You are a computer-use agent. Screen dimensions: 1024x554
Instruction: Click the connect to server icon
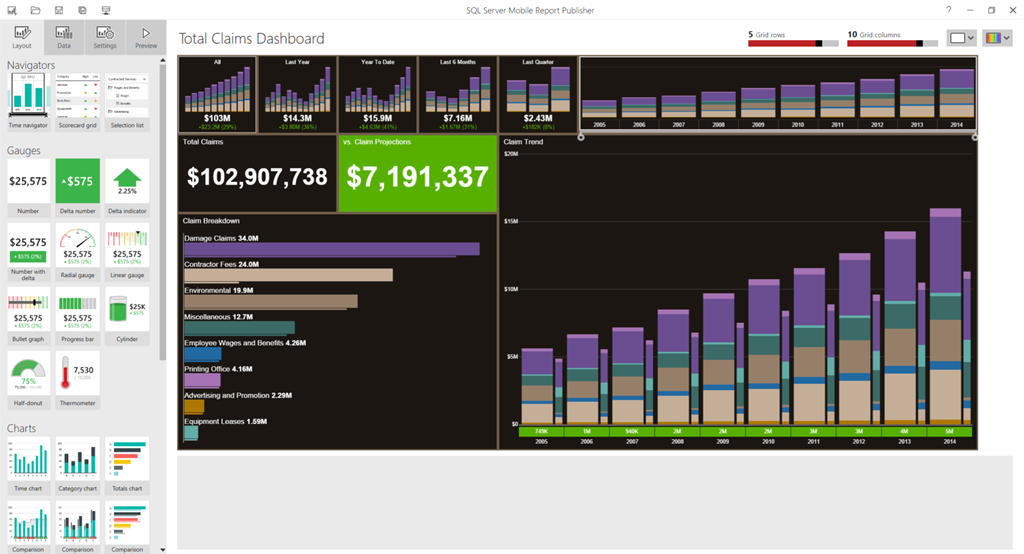[106, 9]
